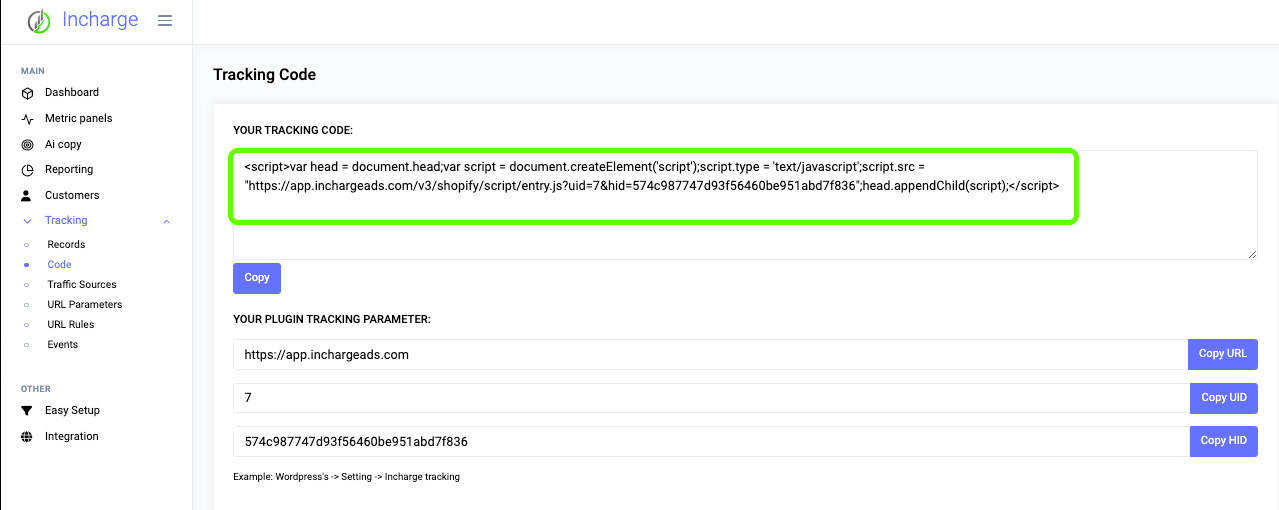Click the Ai copy target icon

tap(27, 145)
